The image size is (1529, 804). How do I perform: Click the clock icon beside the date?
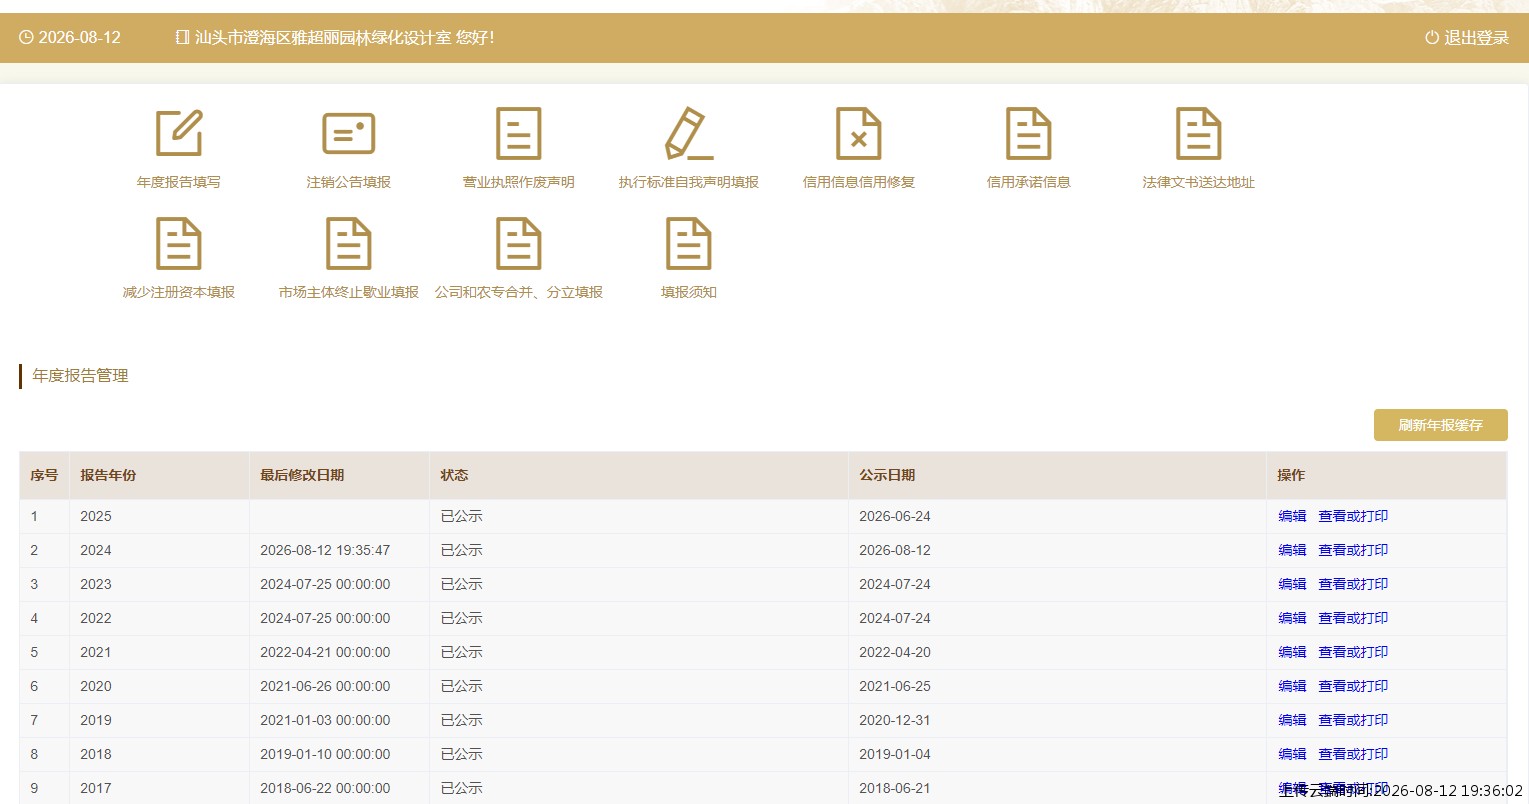pos(26,37)
